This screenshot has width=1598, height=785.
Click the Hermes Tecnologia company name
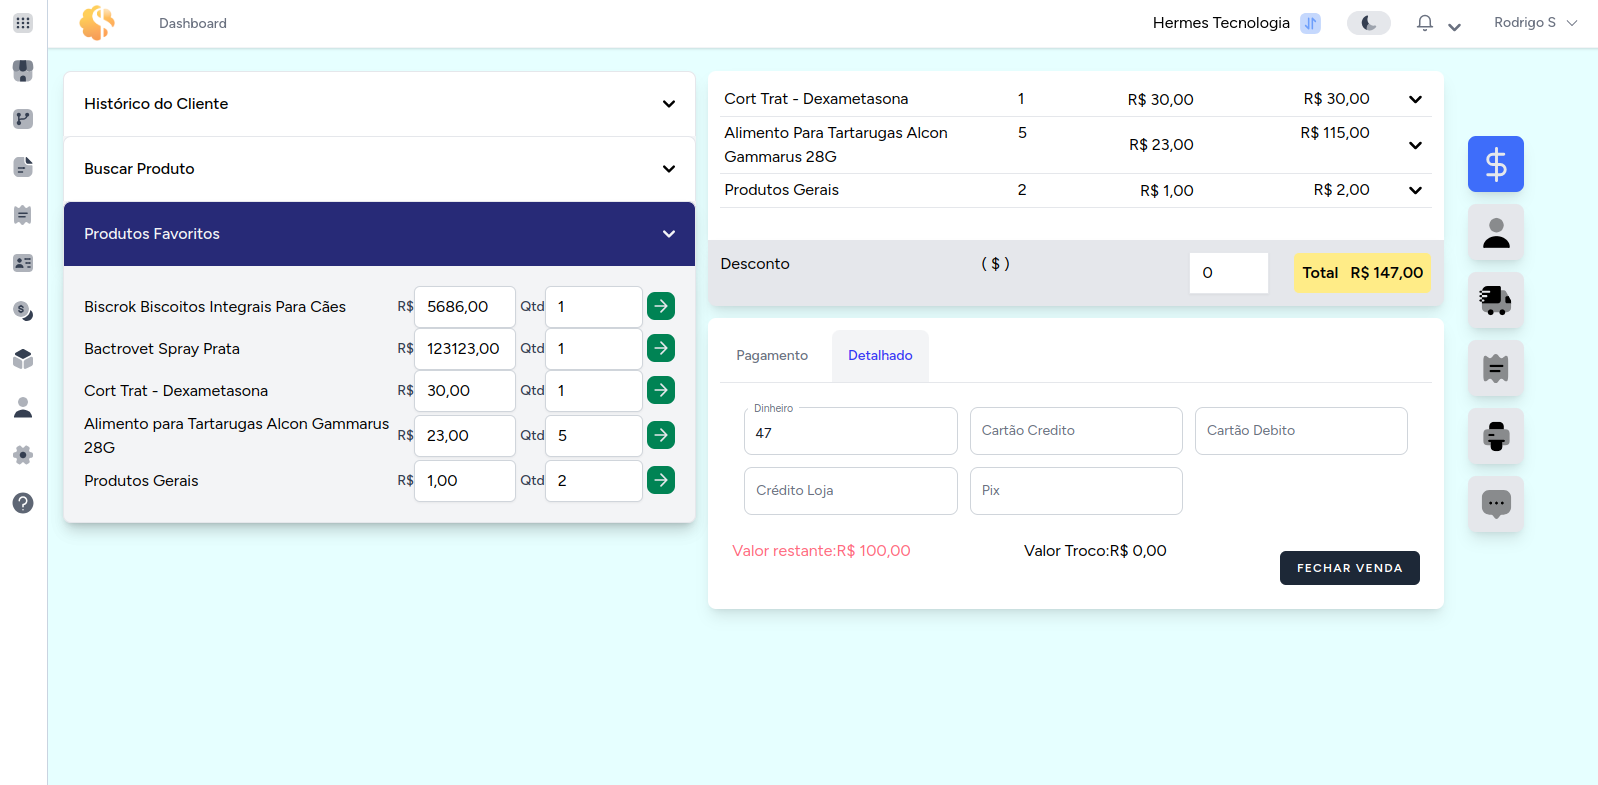coord(1221,23)
